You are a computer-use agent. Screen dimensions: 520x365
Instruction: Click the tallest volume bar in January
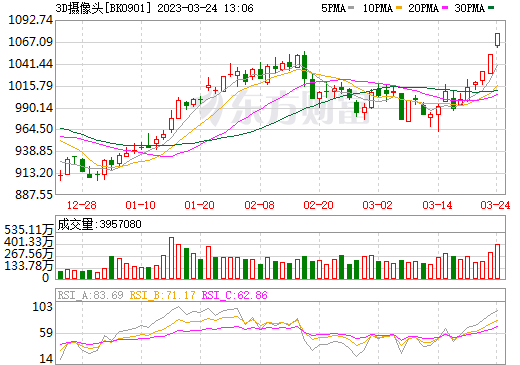click(171, 258)
